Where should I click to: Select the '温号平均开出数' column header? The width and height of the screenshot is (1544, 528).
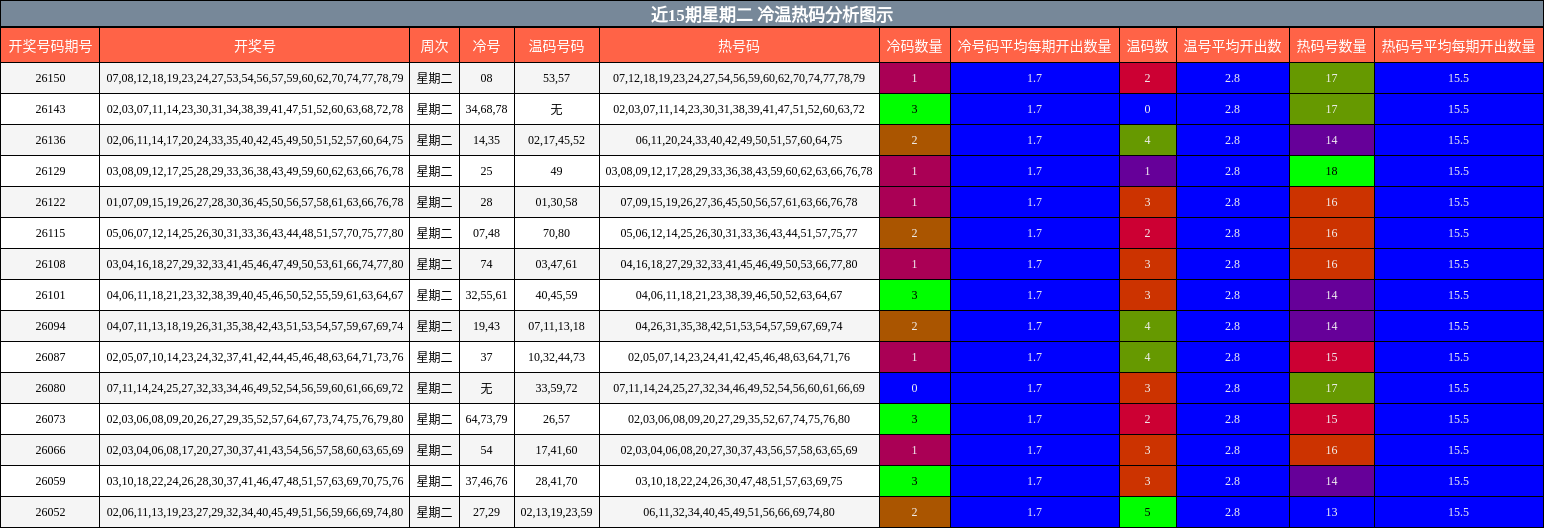pos(1232,46)
